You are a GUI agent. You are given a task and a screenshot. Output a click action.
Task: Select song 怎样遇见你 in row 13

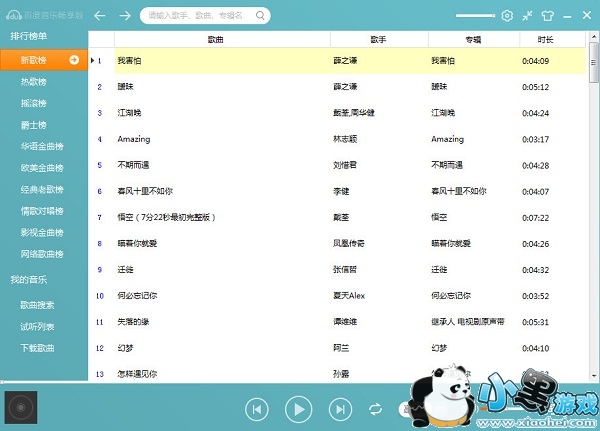pos(137,374)
